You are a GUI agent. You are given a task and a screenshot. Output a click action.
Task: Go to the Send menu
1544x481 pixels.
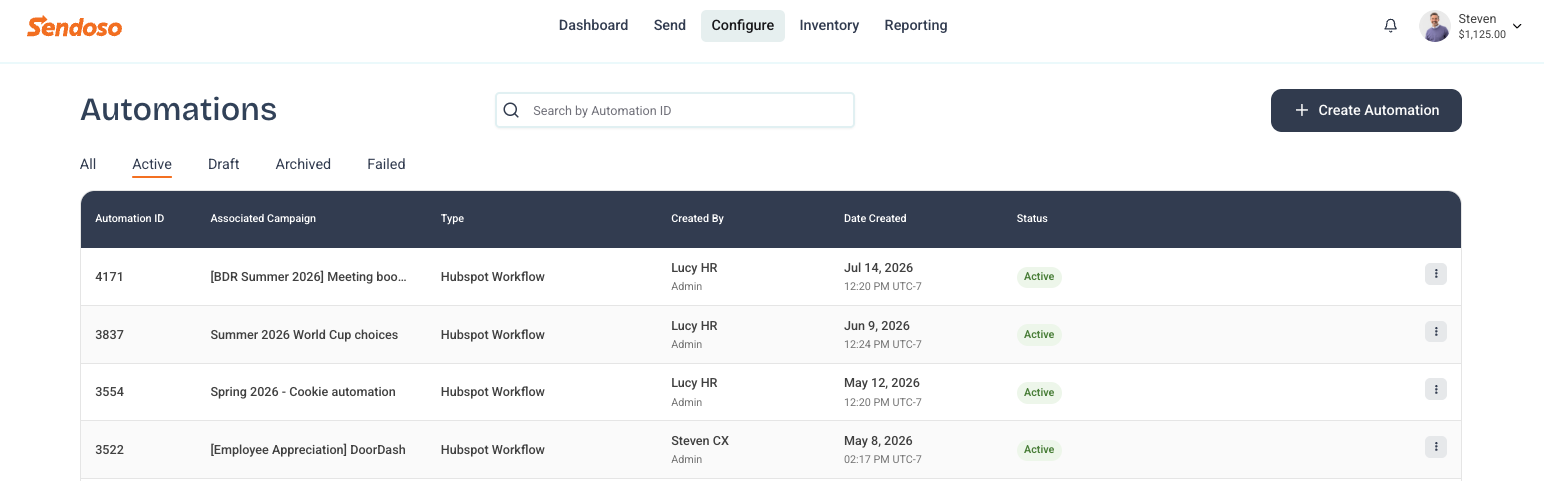pos(670,26)
